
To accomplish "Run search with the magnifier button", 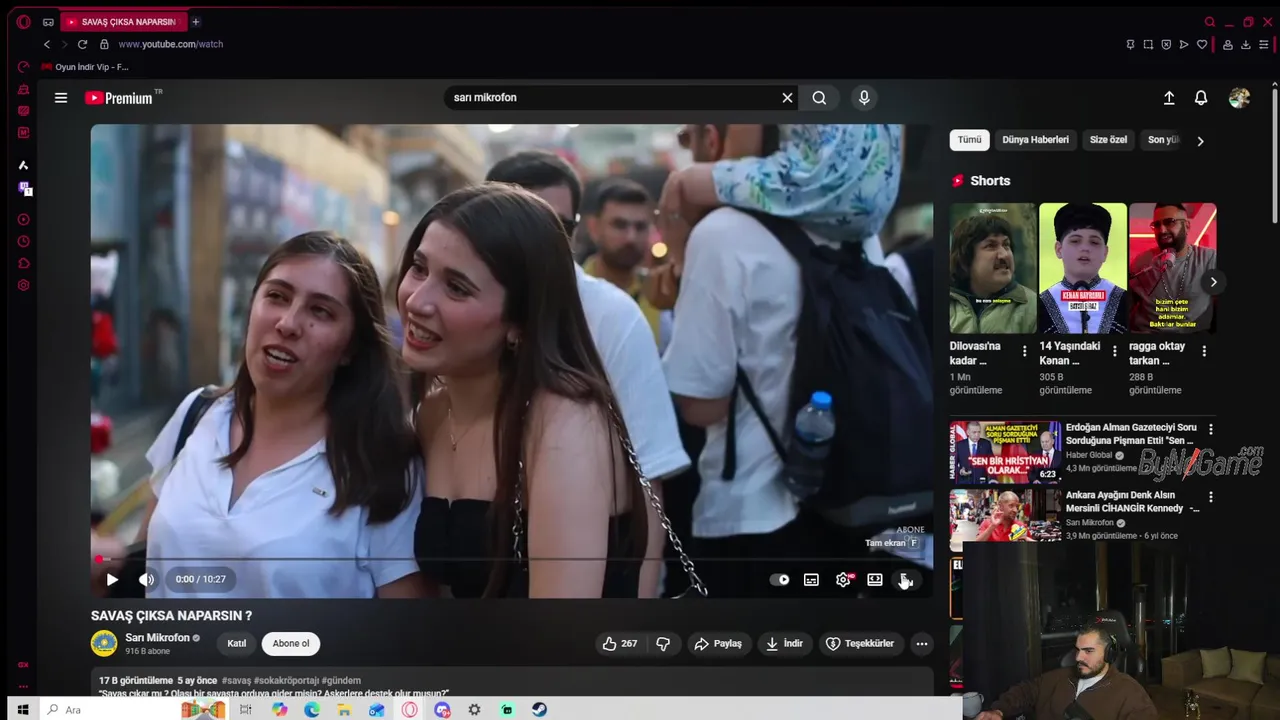I will tap(819, 98).
